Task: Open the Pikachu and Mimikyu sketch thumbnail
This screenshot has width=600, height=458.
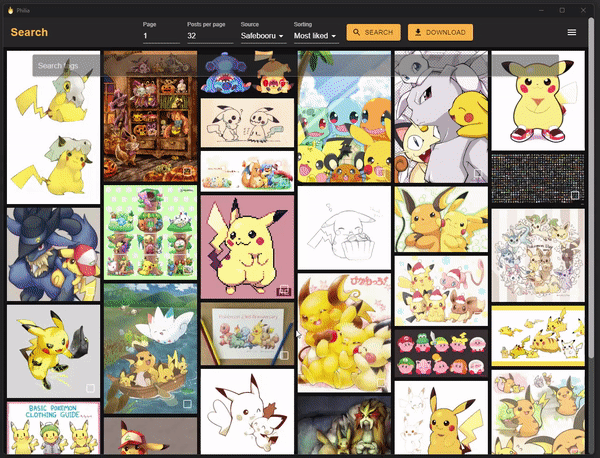Action: 247,122
